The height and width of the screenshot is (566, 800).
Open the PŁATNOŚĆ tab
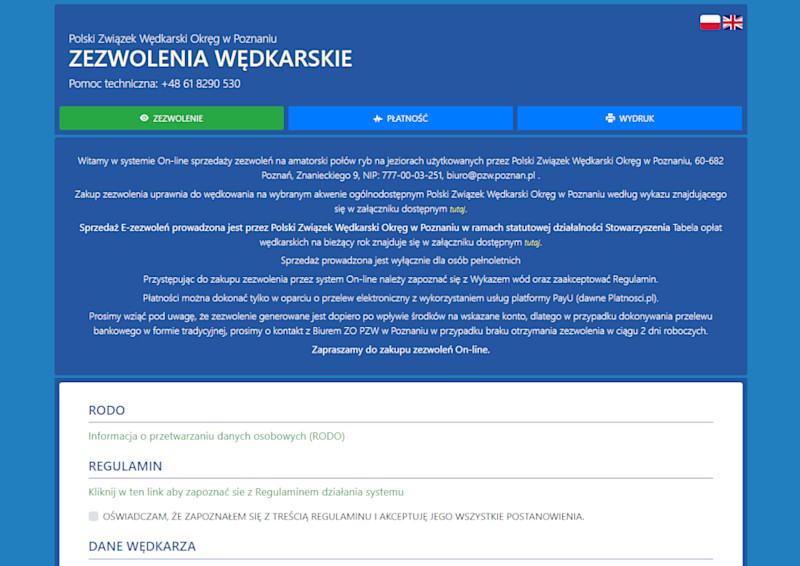pyautogui.click(x=401, y=118)
